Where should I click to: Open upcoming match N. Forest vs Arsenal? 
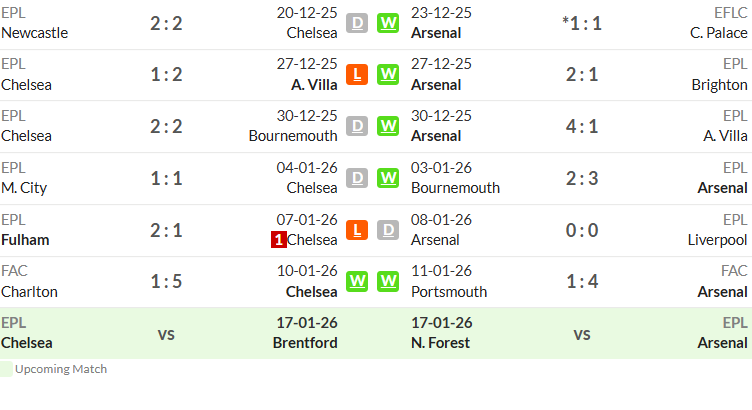click(579, 333)
